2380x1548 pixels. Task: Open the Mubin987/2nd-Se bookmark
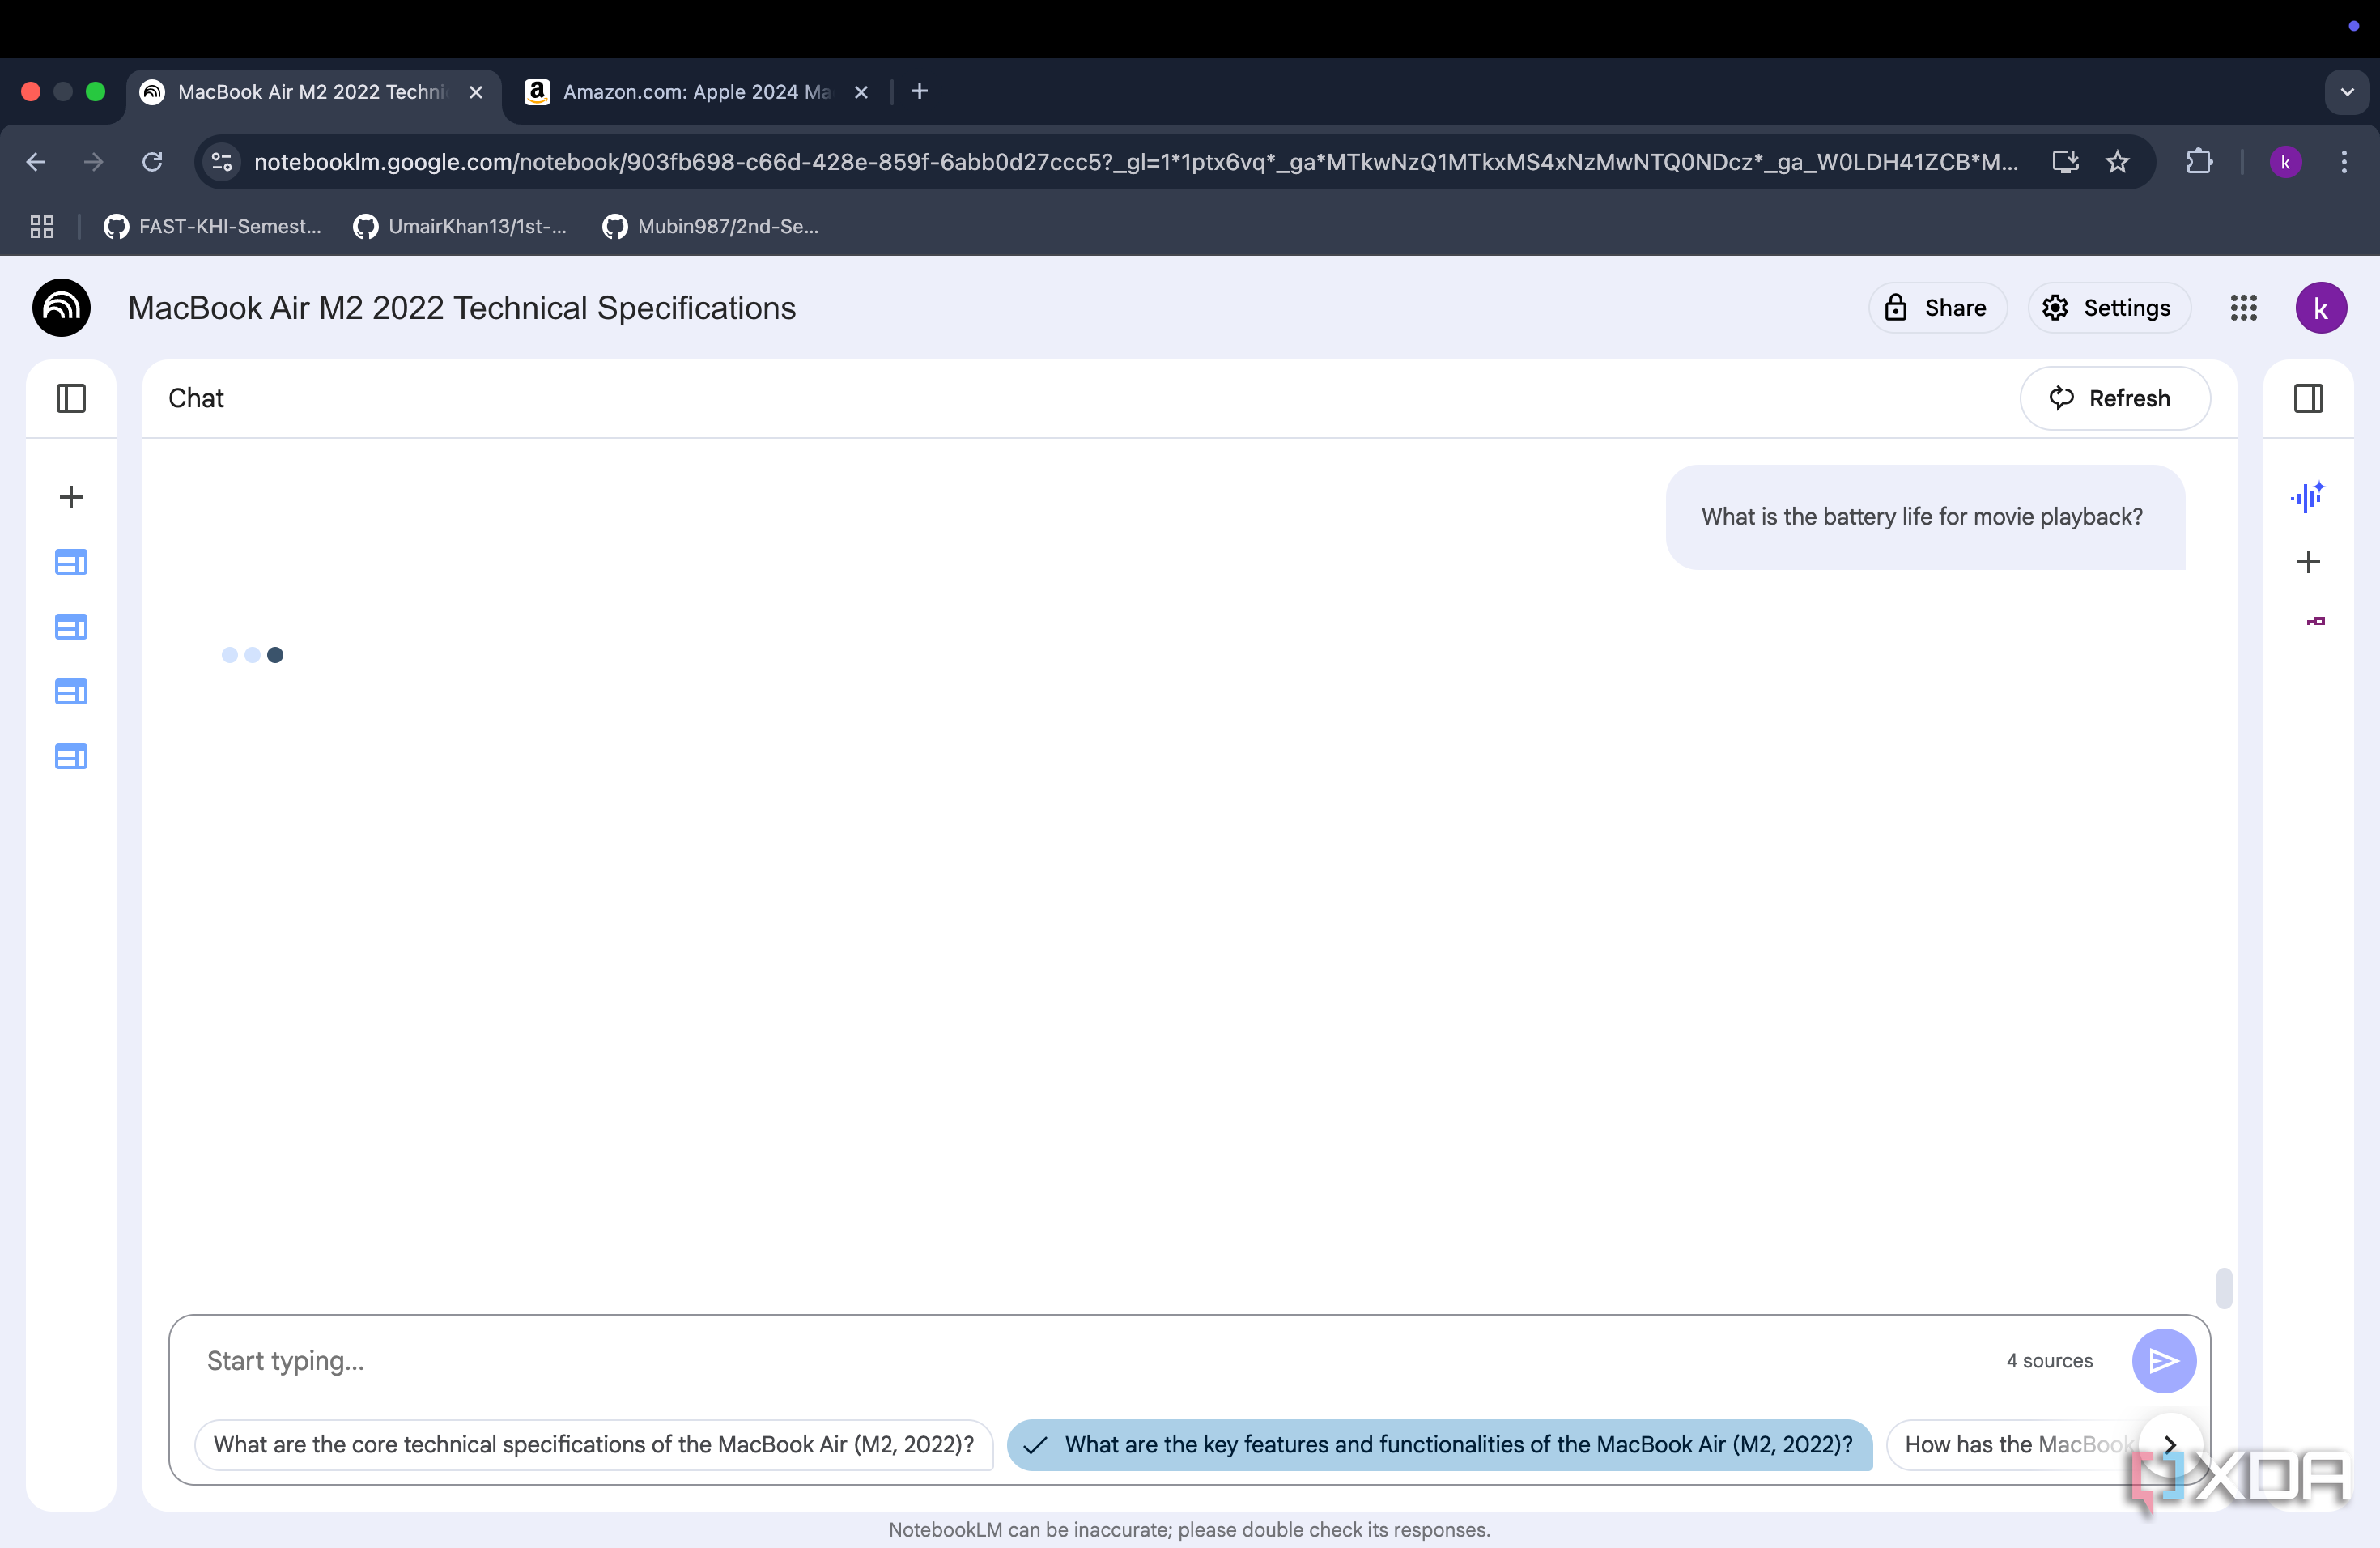click(711, 227)
